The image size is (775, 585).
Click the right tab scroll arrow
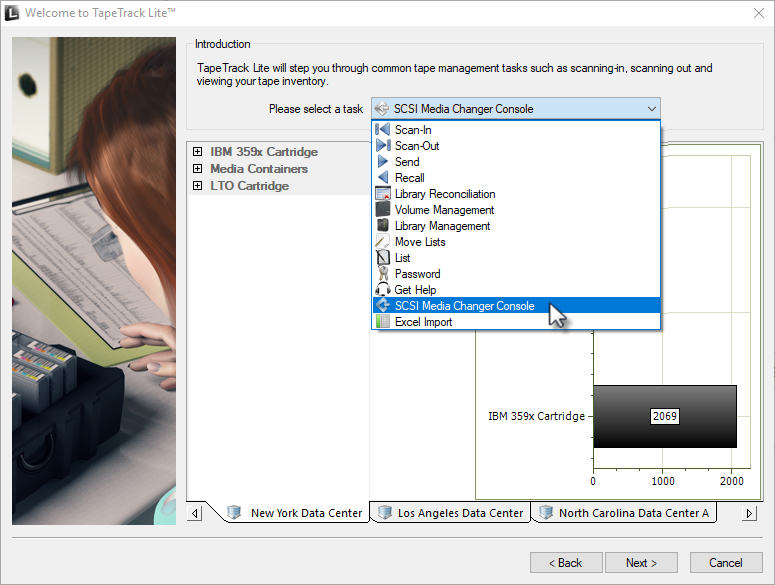749,513
